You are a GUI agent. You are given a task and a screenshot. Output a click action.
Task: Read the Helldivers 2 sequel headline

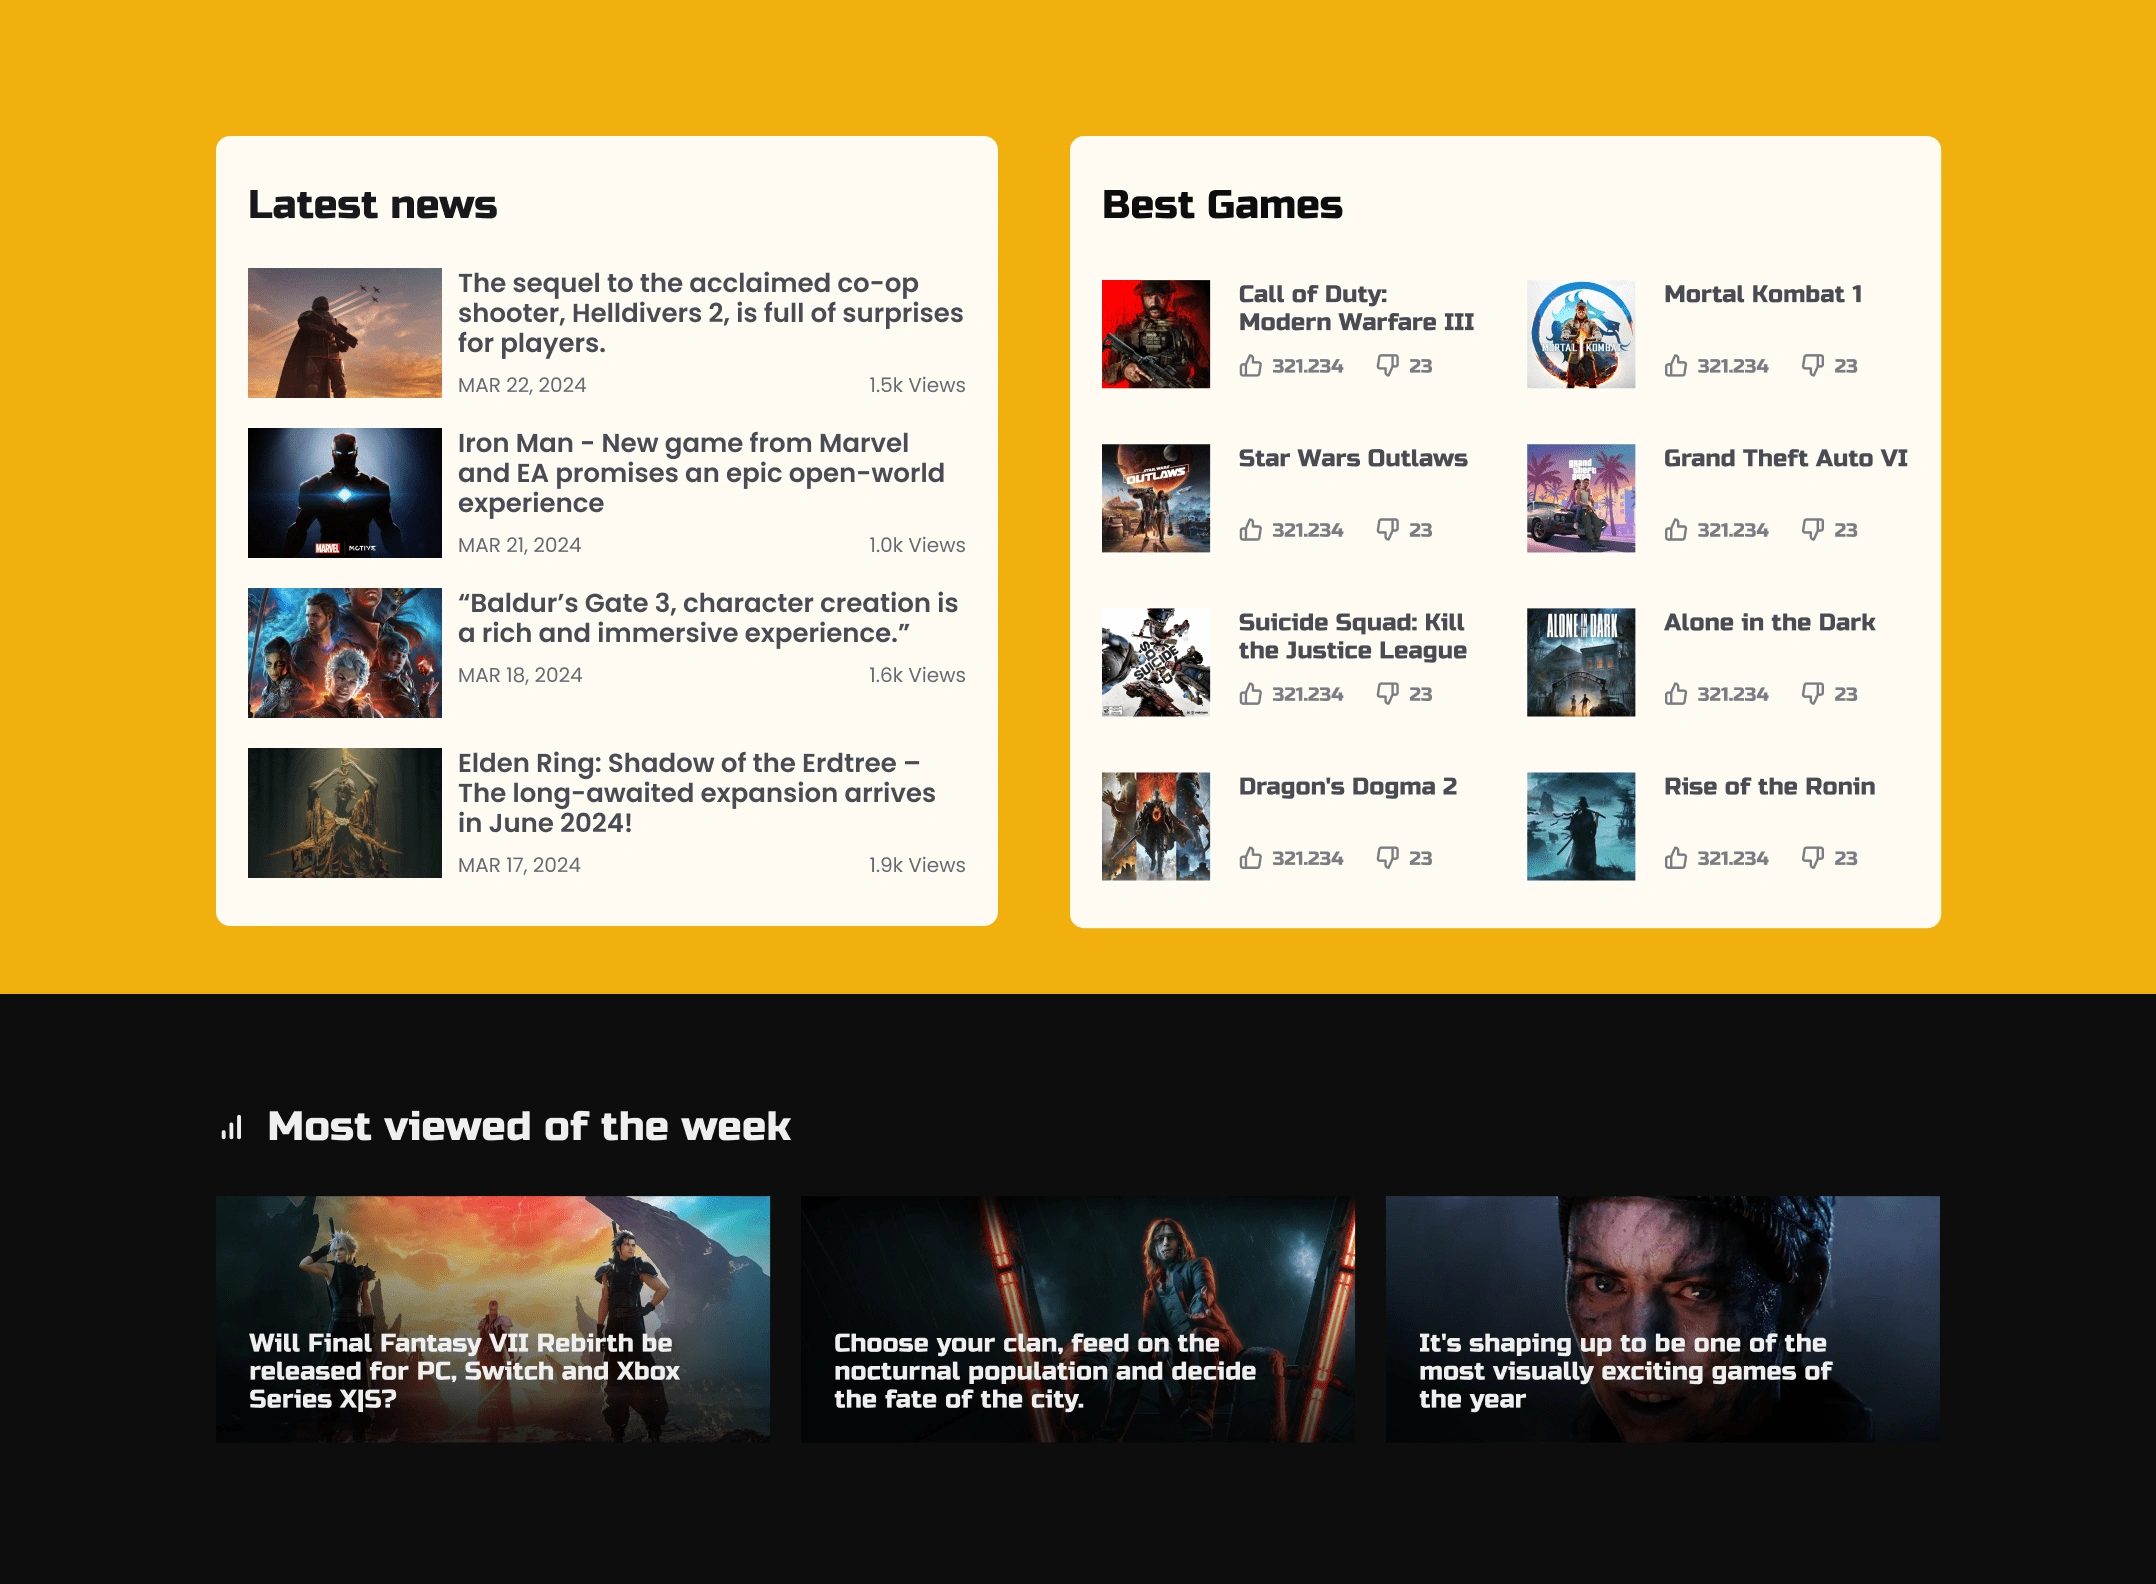(710, 313)
